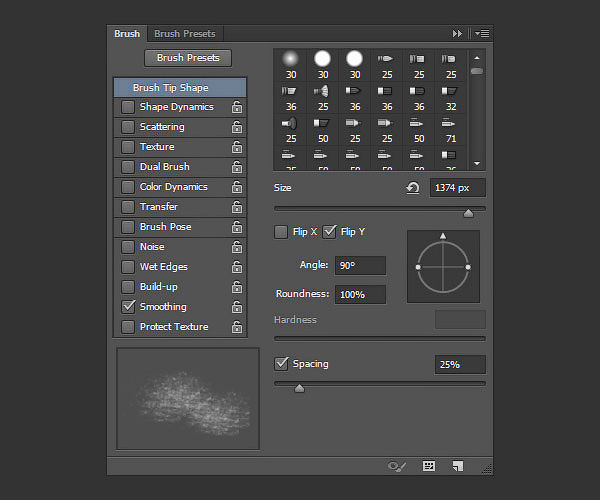
Task: Click the Spacing slider handle
Action: (299, 389)
